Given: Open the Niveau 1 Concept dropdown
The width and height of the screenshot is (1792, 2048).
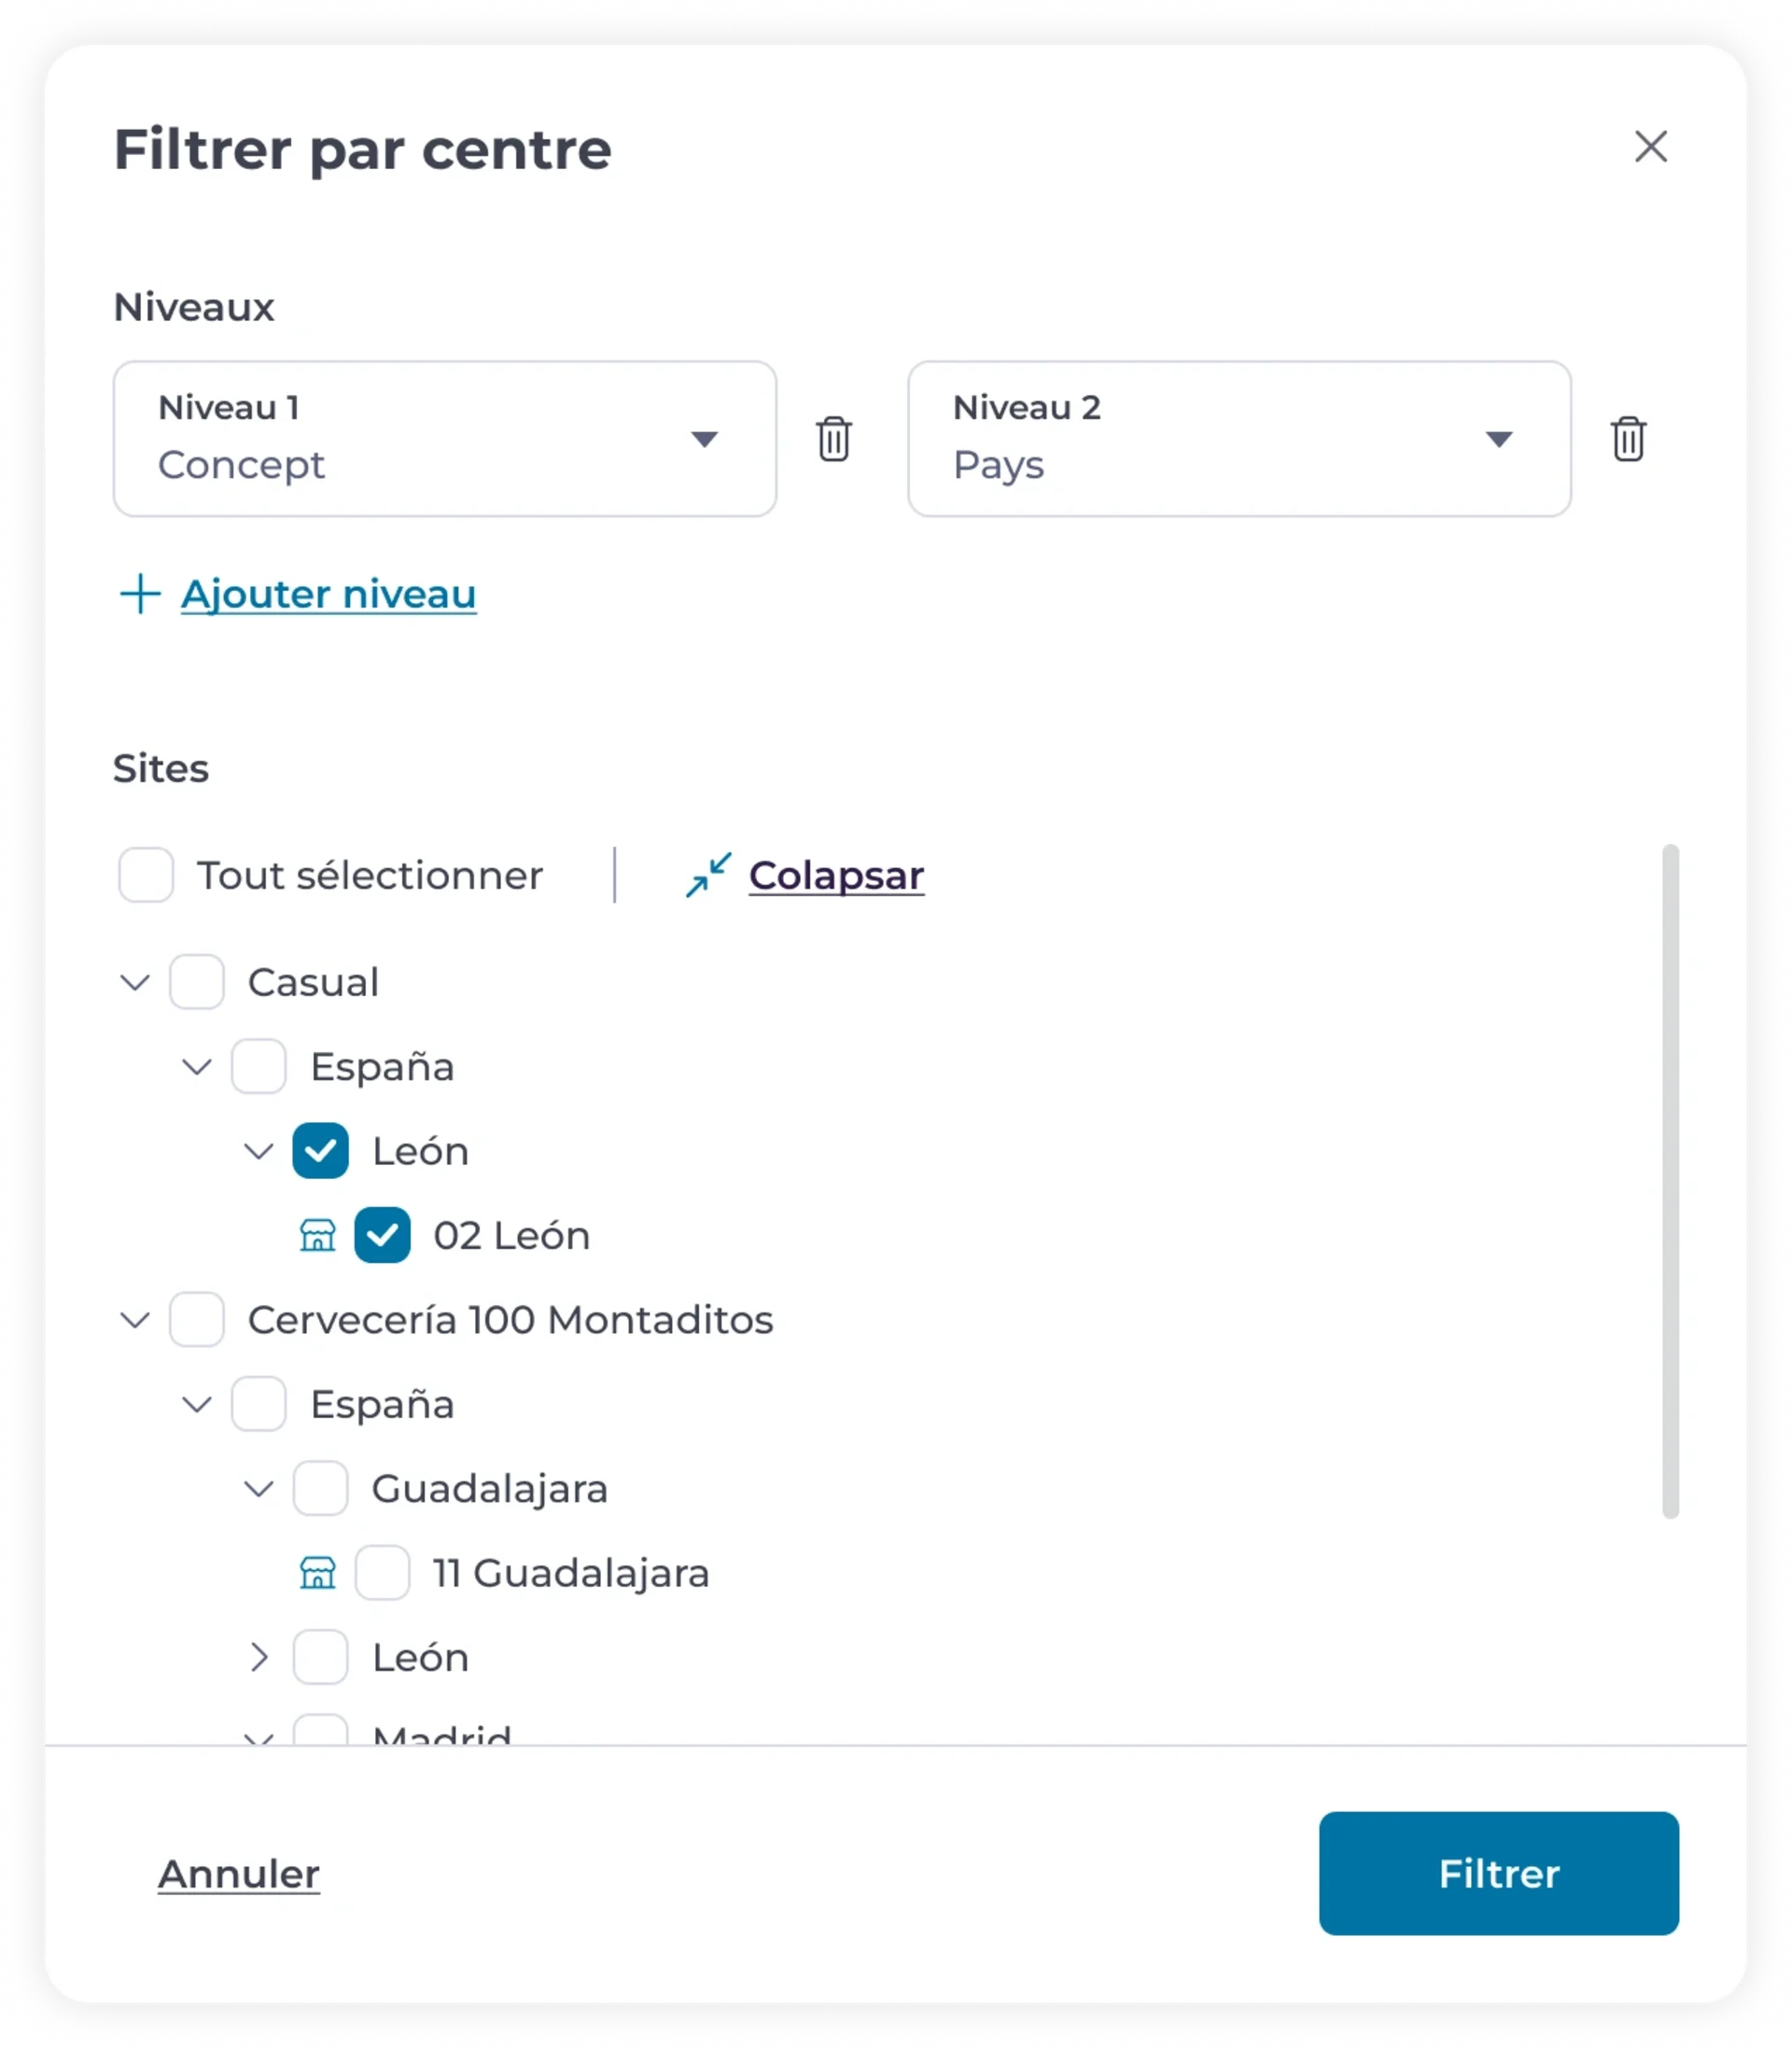Looking at the screenshot, I should click(x=445, y=439).
